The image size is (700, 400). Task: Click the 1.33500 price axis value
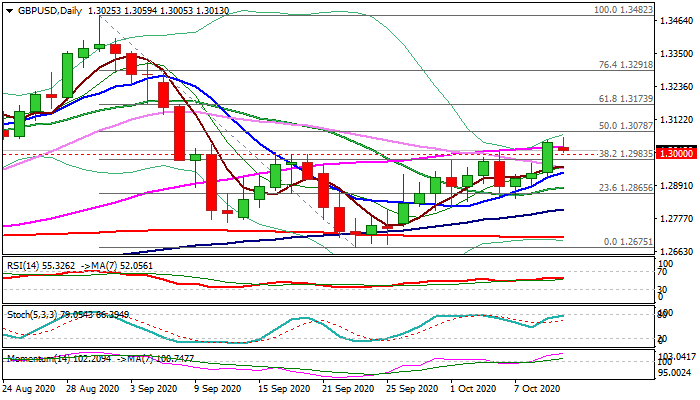676,54
